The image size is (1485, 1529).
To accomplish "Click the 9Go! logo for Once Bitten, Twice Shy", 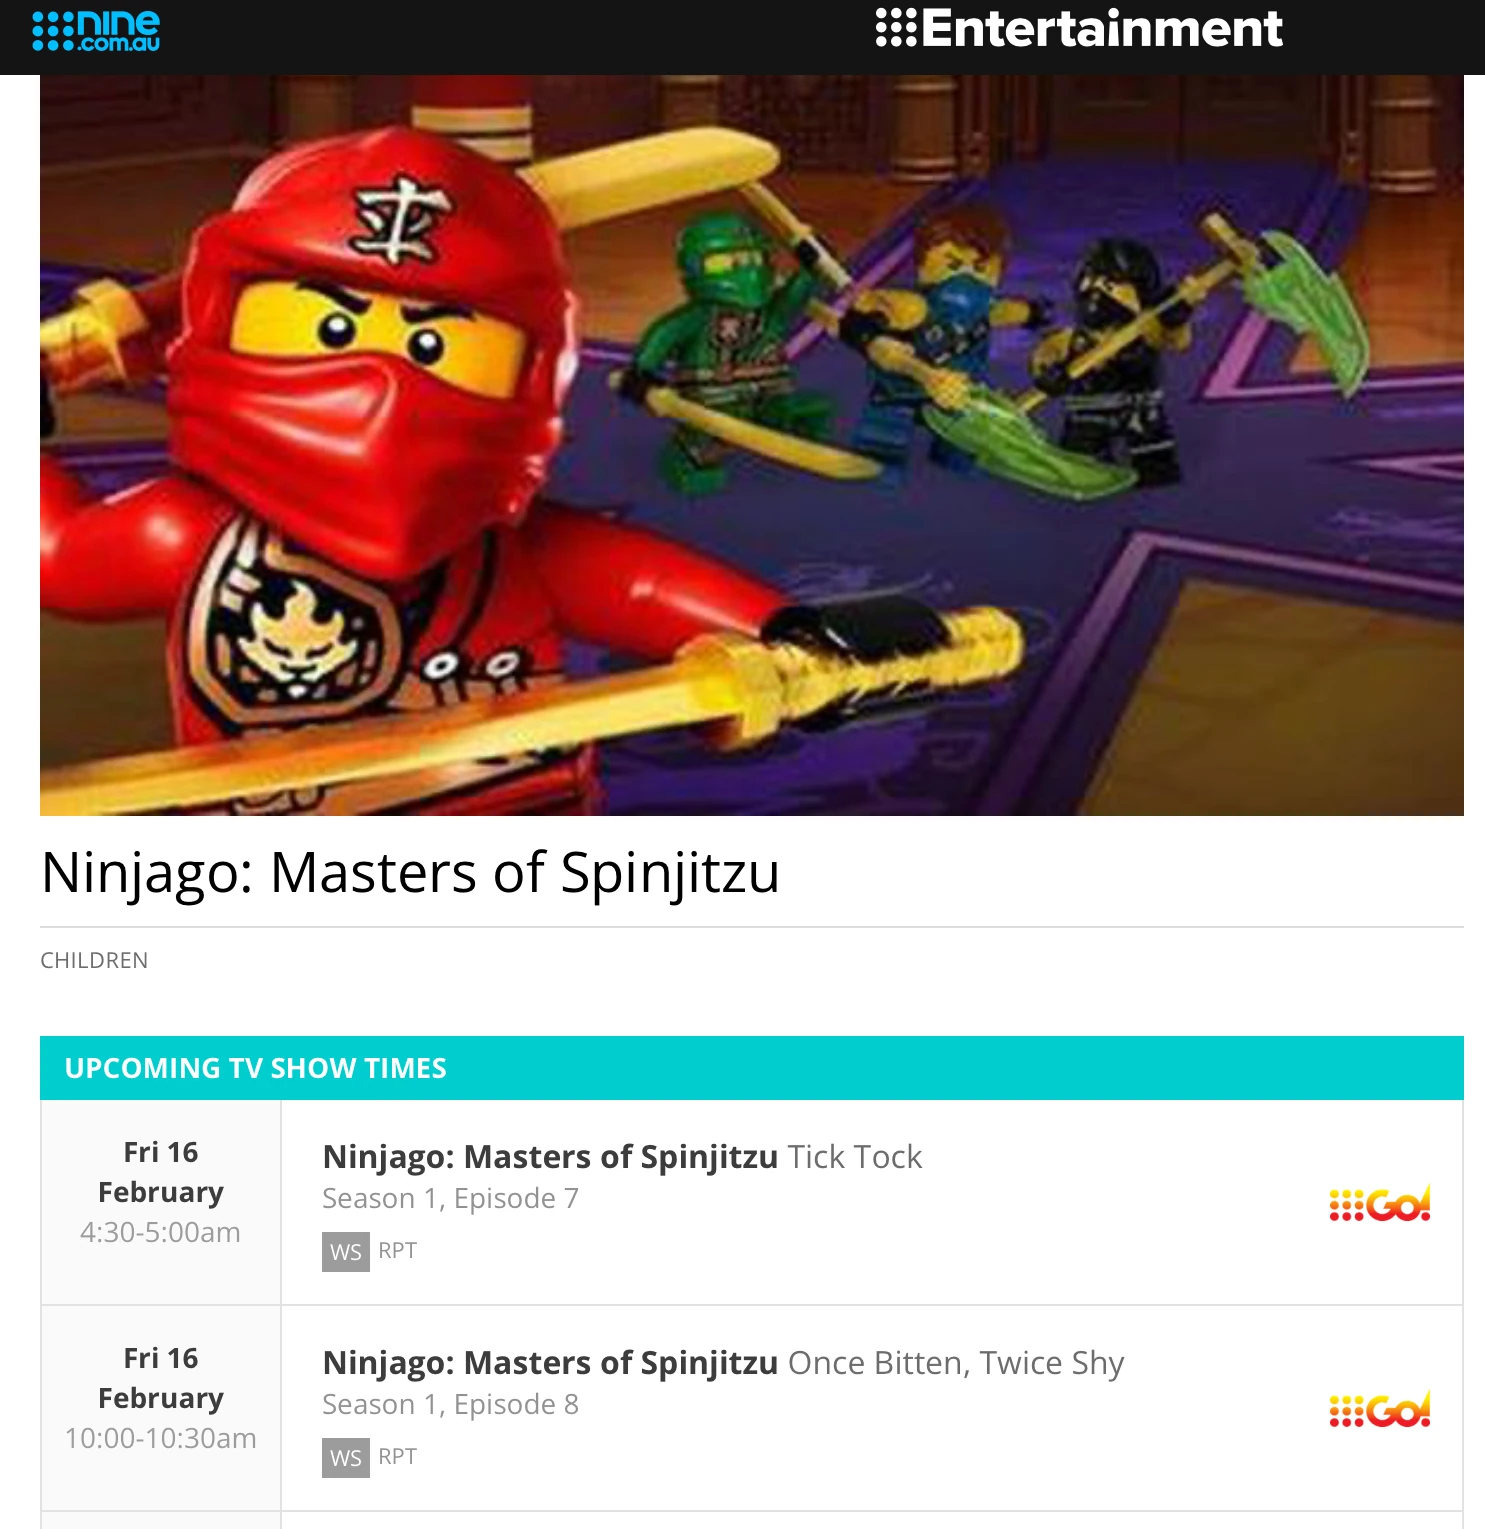I will [x=1380, y=1410].
